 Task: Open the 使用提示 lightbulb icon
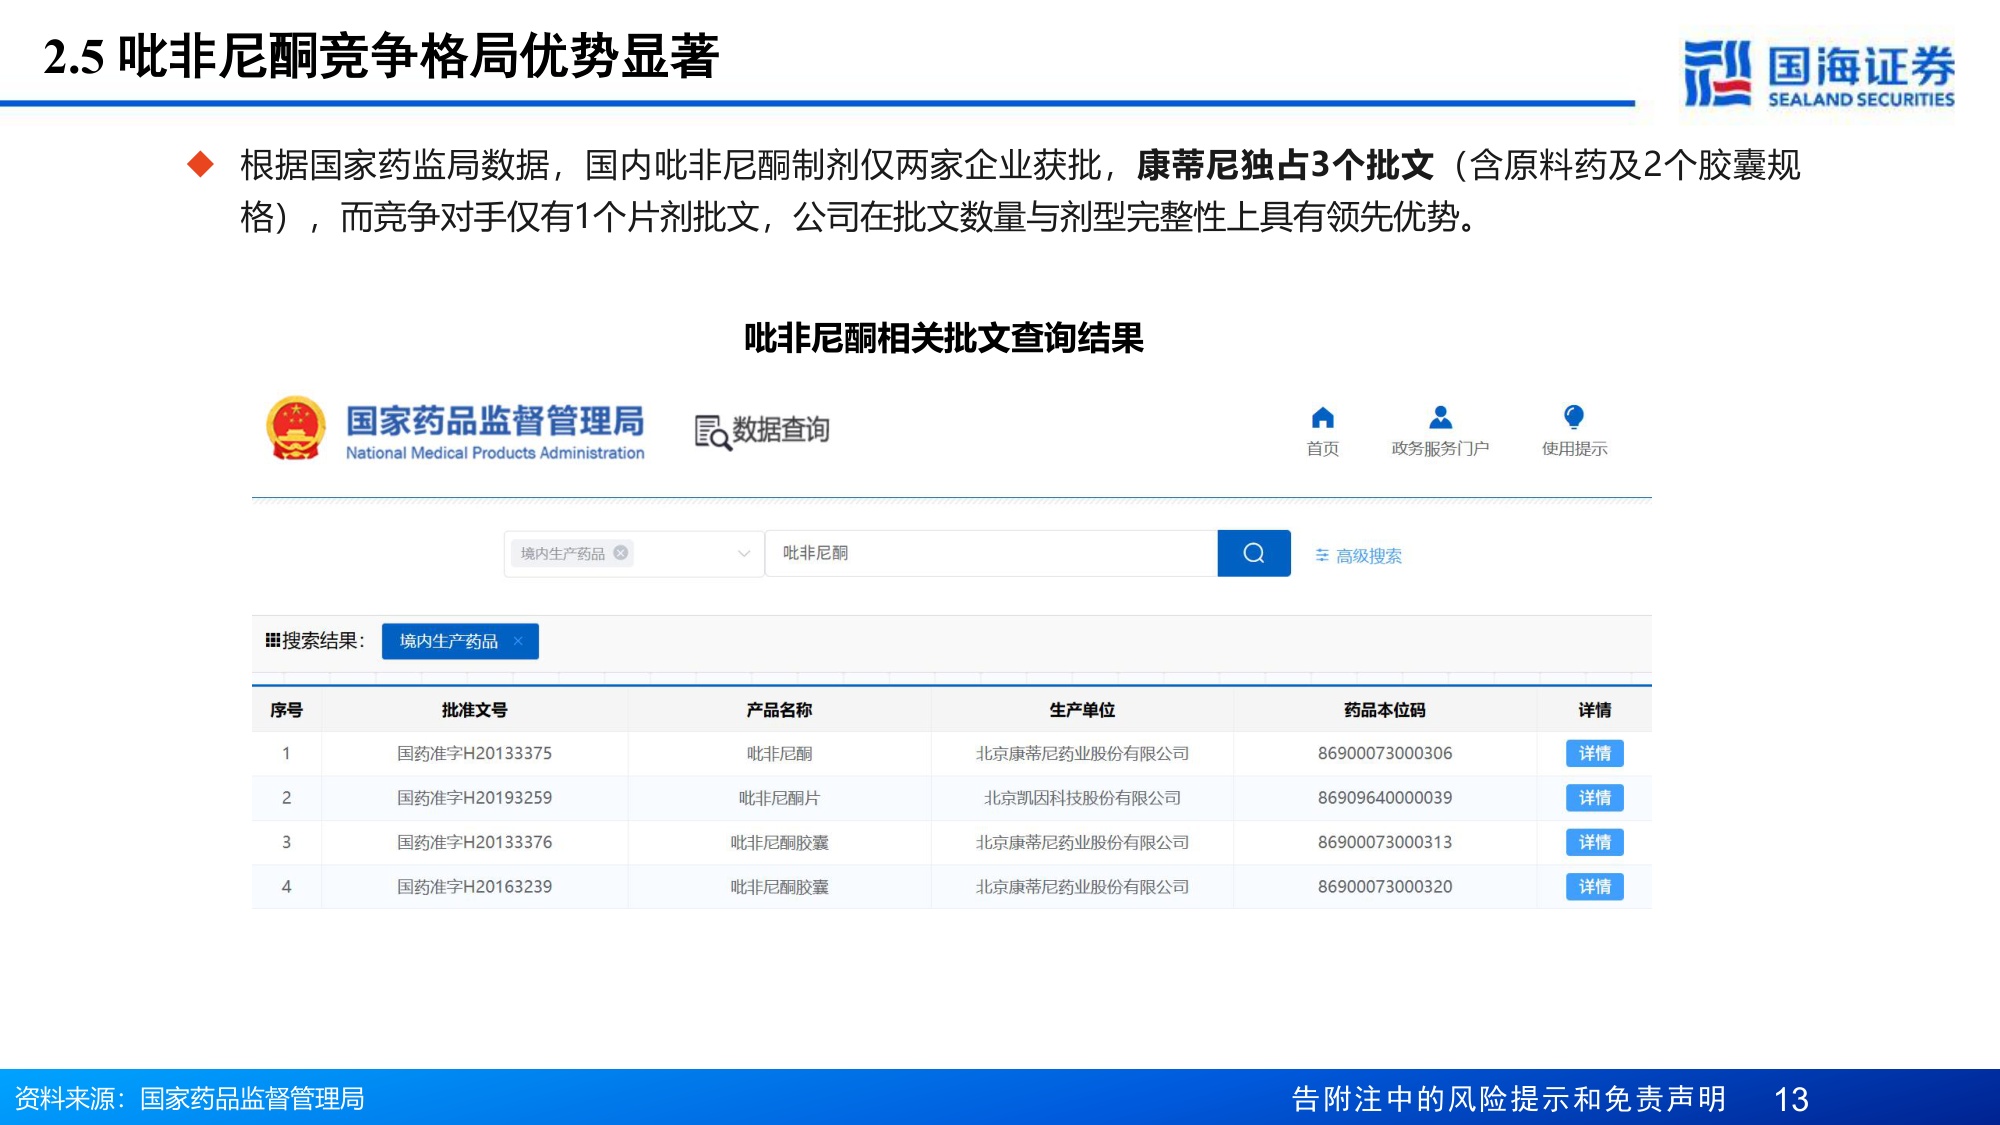[x=1573, y=417]
